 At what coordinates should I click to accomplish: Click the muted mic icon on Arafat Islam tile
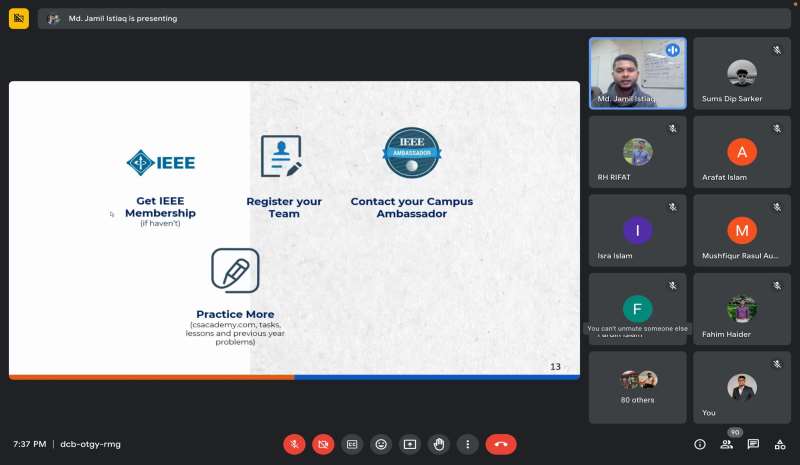(777, 129)
